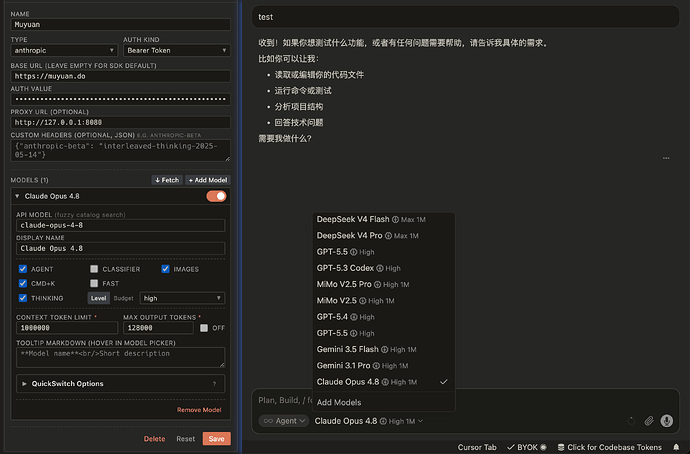Uncheck the IMAGES checkbox
This screenshot has width=690, height=454.
click(x=165, y=269)
